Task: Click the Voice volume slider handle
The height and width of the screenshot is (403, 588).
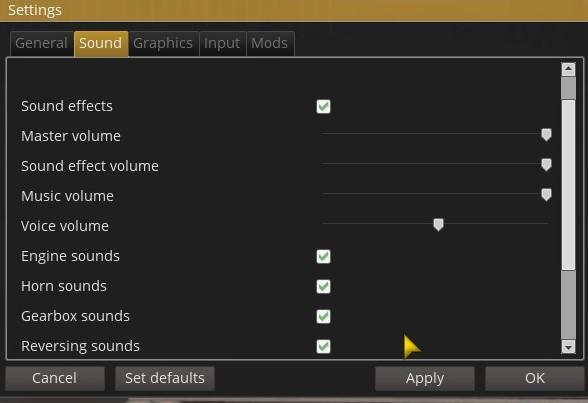Action: coord(438,225)
